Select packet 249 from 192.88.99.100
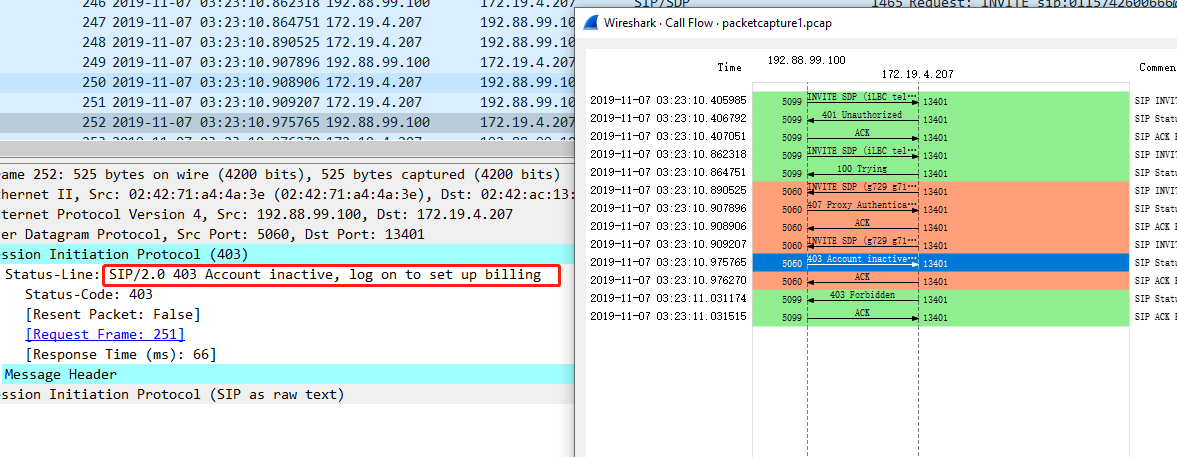1177x457 pixels. pyautogui.click(x=287, y=62)
